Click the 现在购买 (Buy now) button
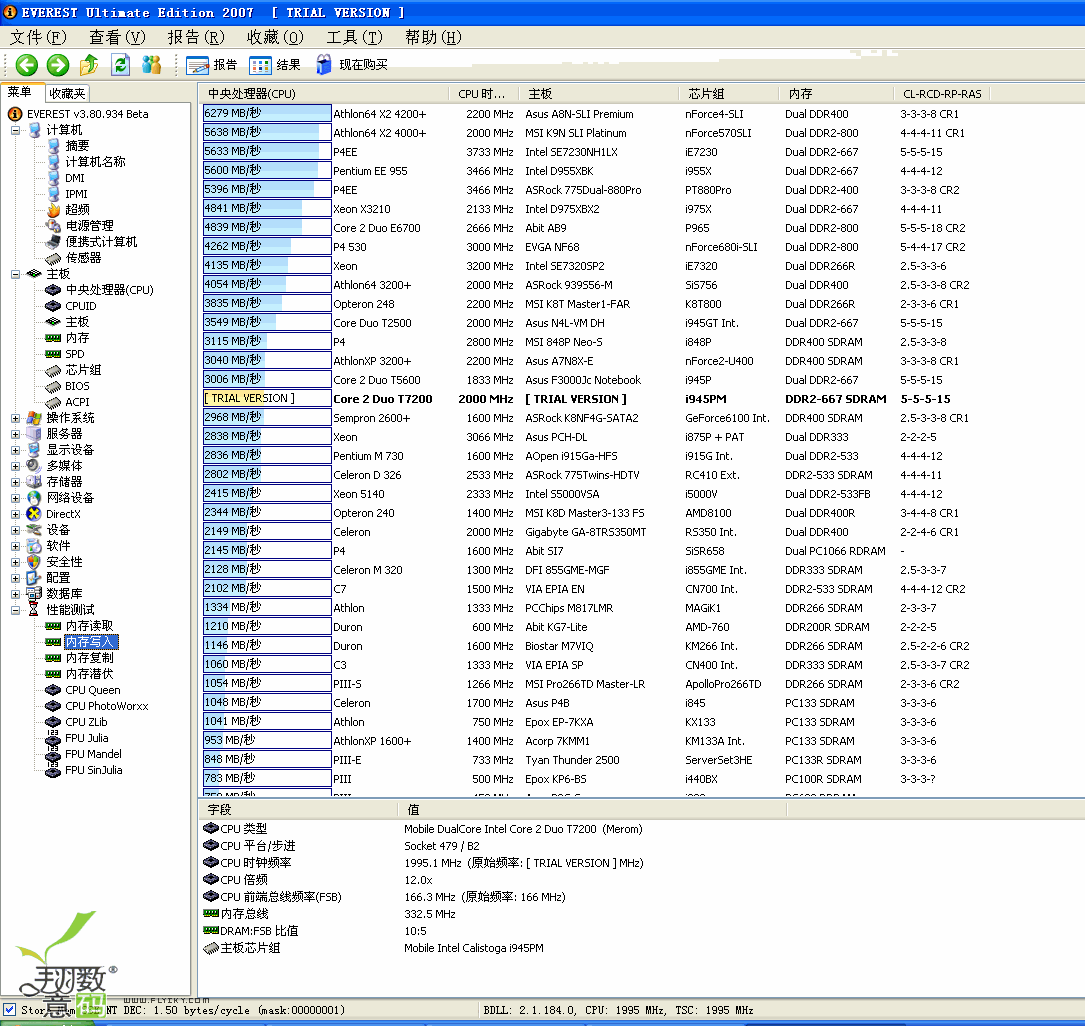Screen dimensions: 1085x1026 point(352,65)
